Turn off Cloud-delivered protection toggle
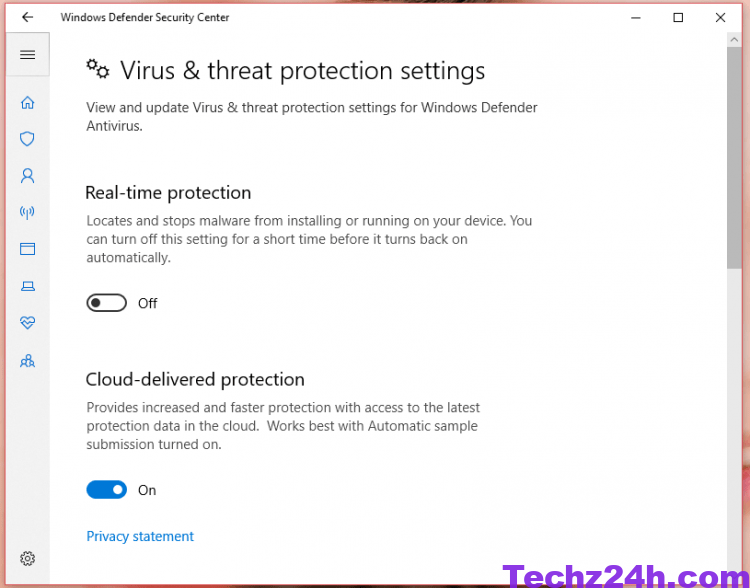The height and width of the screenshot is (588, 750). [106, 489]
